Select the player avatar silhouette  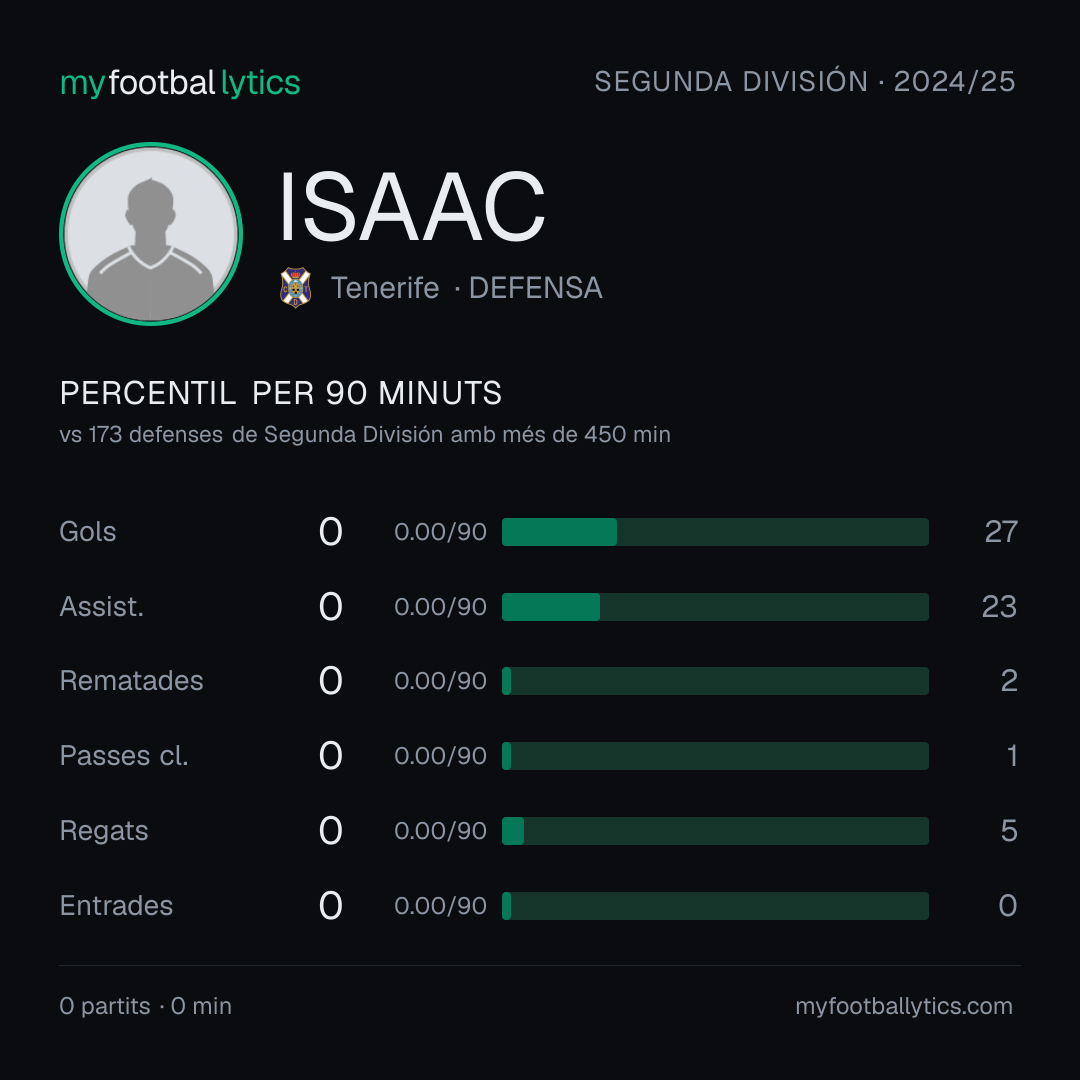pyautogui.click(x=151, y=233)
